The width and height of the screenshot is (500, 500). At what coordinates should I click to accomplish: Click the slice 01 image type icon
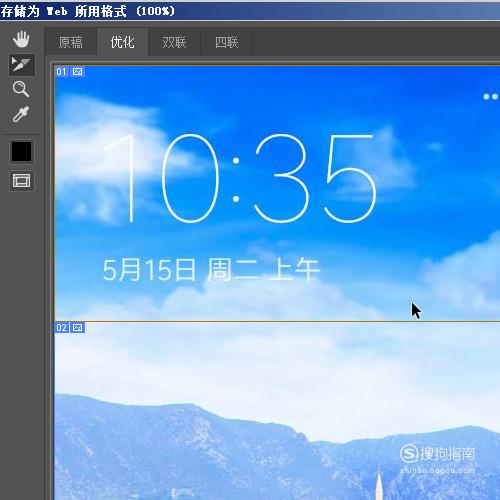point(78,72)
